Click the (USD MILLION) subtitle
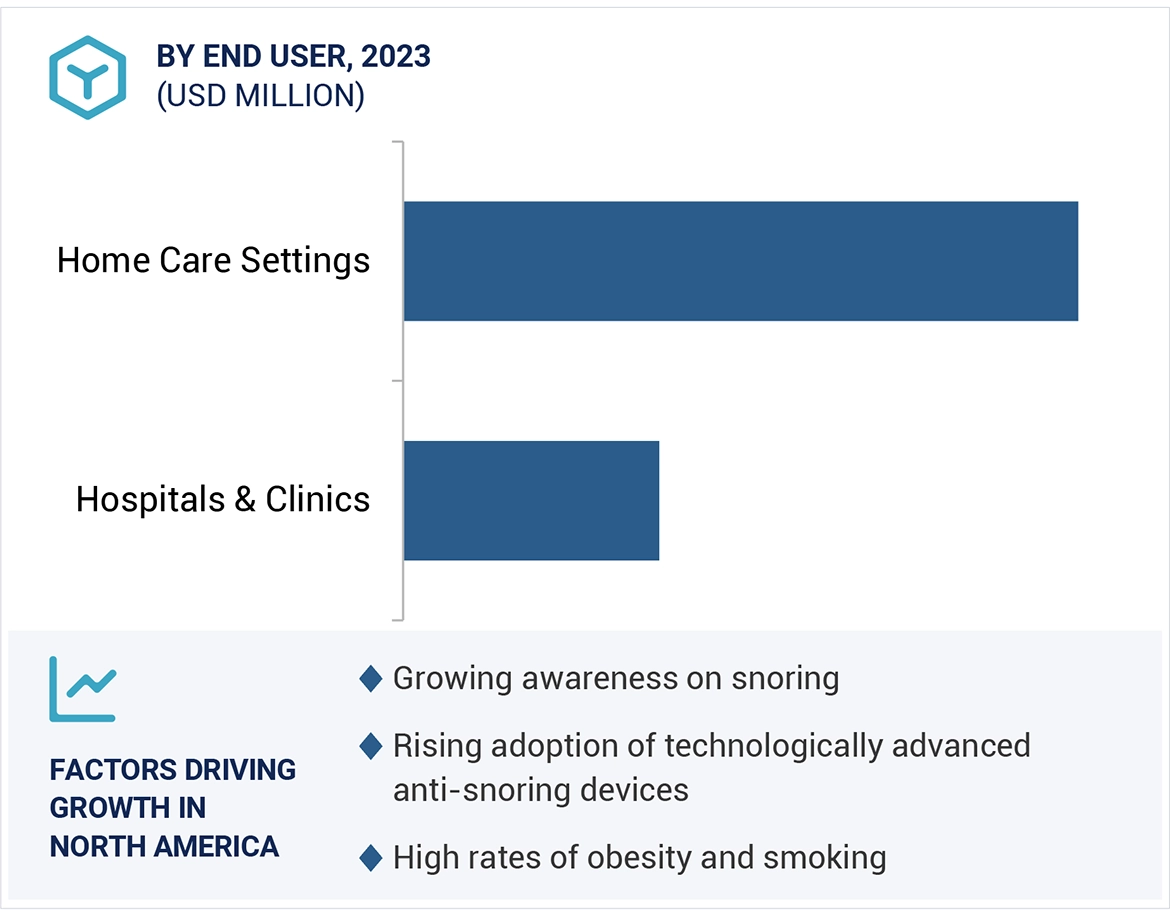 pyautogui.click(x=260, y=96)
